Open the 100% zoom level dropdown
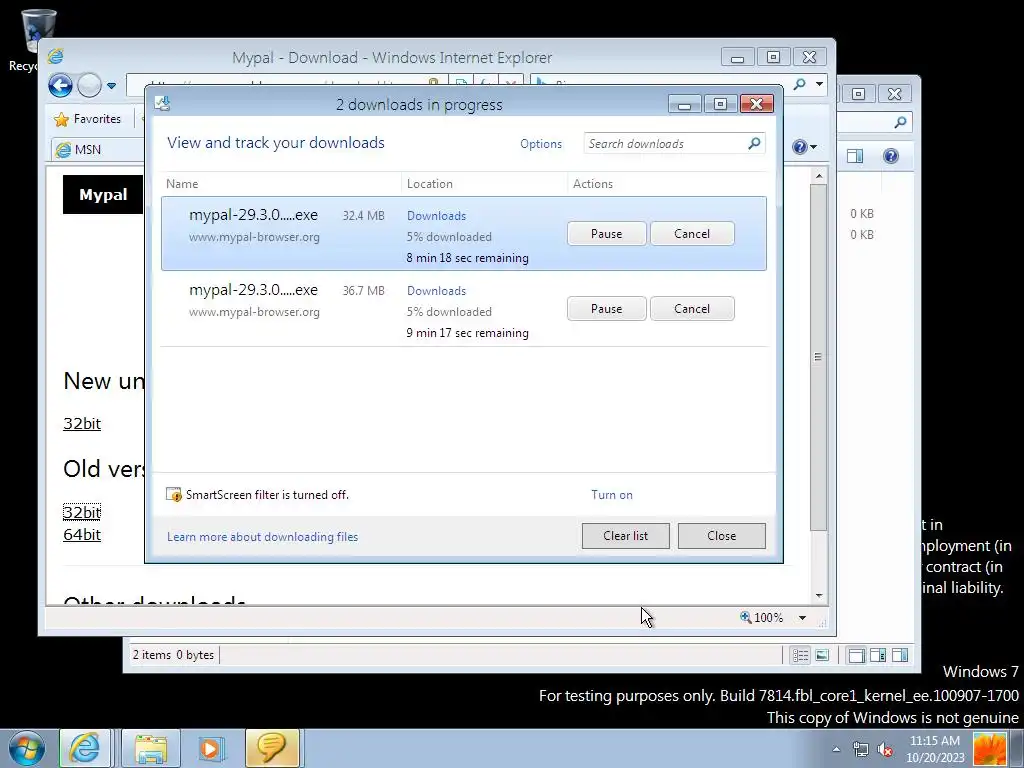1024x768 pixels. [803, 618]
